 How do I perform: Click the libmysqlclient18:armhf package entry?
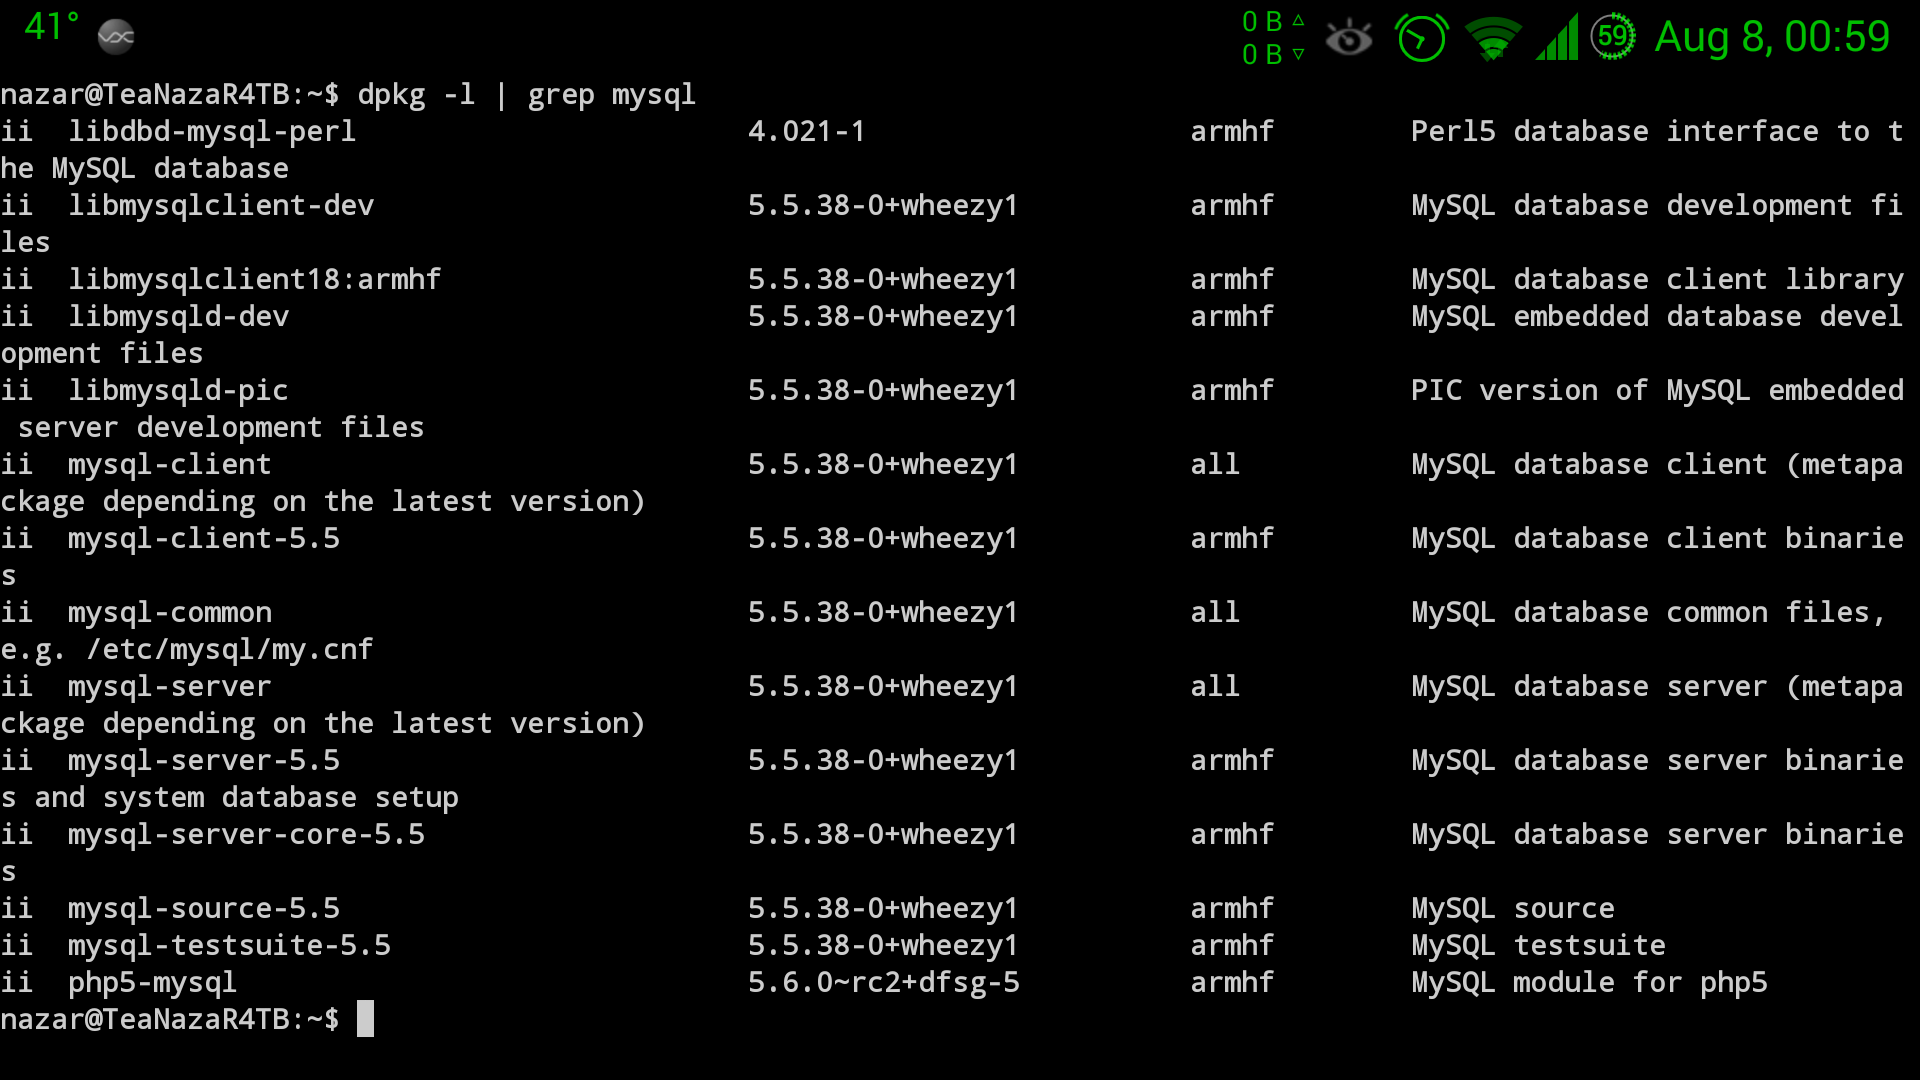(x=254, y=280)
